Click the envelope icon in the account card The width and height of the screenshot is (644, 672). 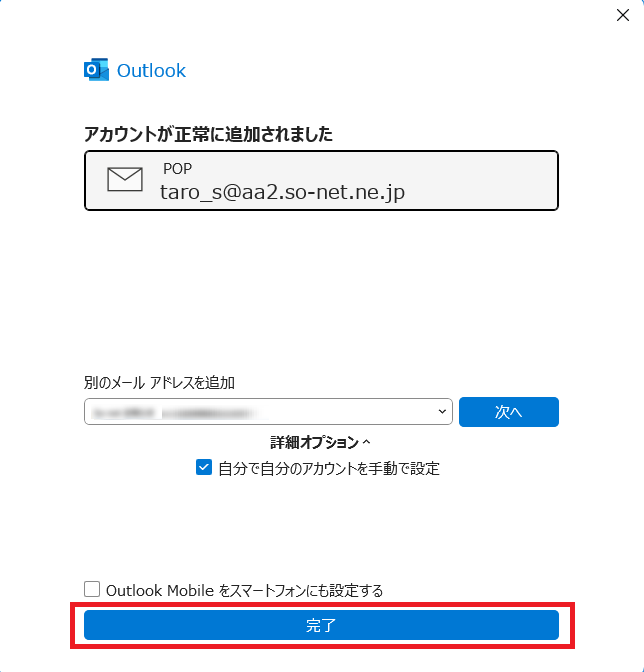click(x=125, y=179)
